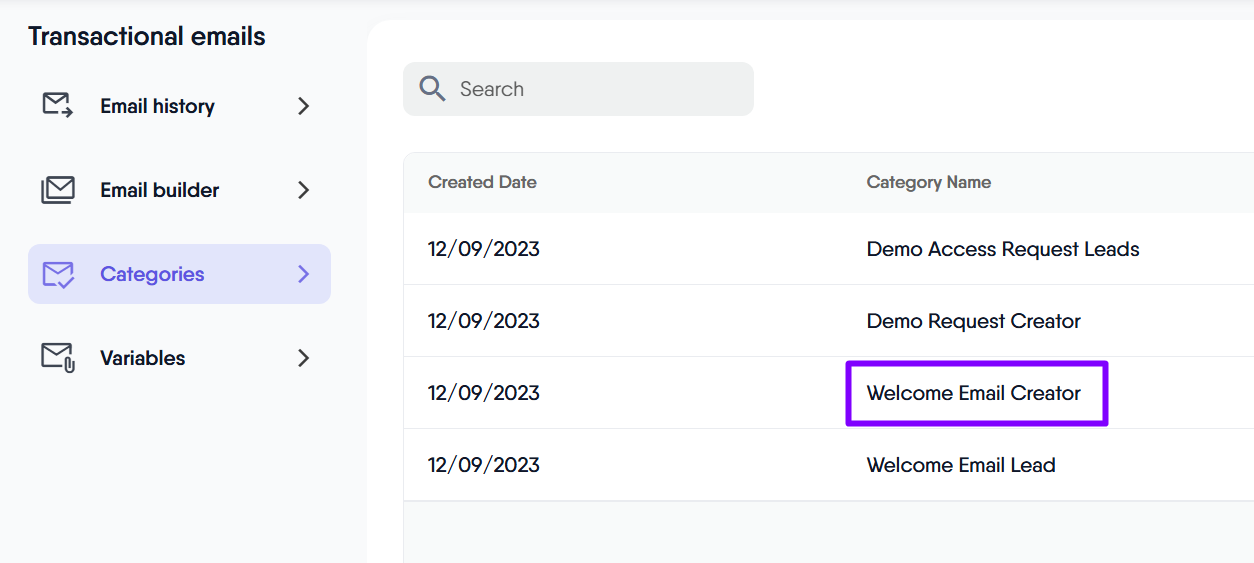Open the Variables menu item

(142, 358)
